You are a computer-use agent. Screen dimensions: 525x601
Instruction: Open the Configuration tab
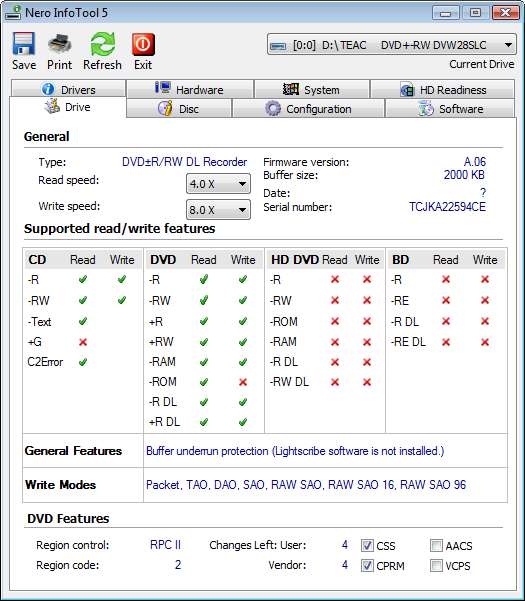coord(308,108)
